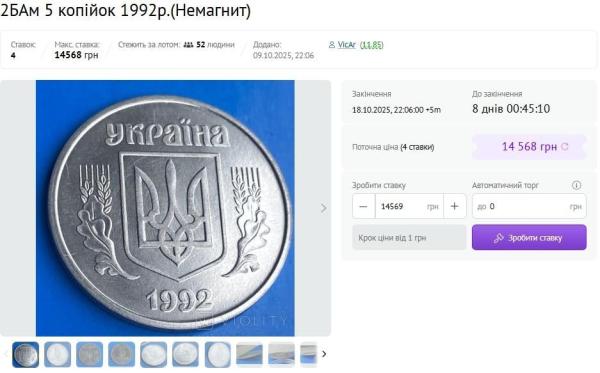Click the watchers icon next to 52 людини
The image size is (600, 373).
tap(188, 45)
